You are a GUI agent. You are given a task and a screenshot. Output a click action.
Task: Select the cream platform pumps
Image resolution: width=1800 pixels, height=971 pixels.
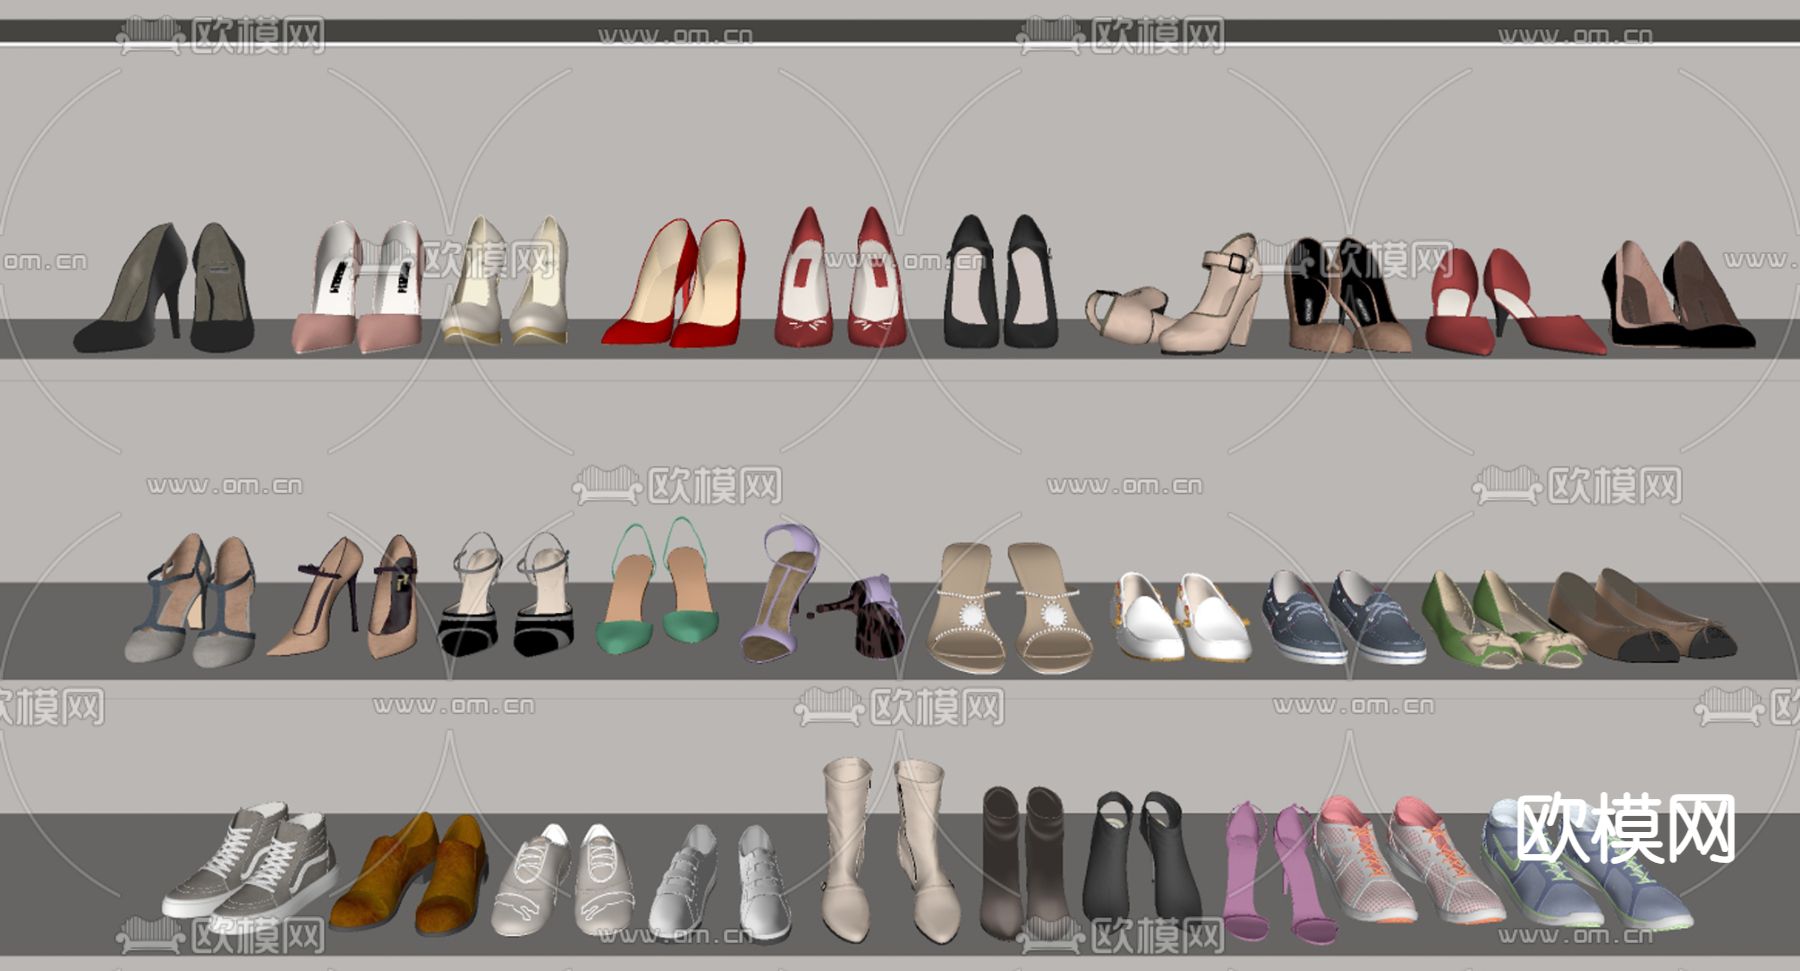tap(505, 281)
